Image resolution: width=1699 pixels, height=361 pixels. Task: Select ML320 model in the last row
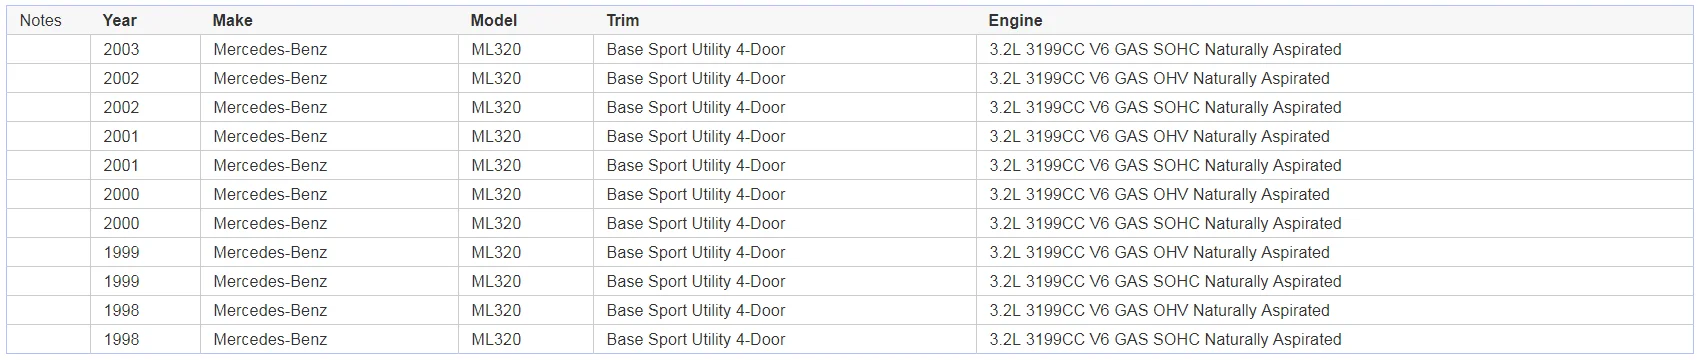(x=496, y=339)
